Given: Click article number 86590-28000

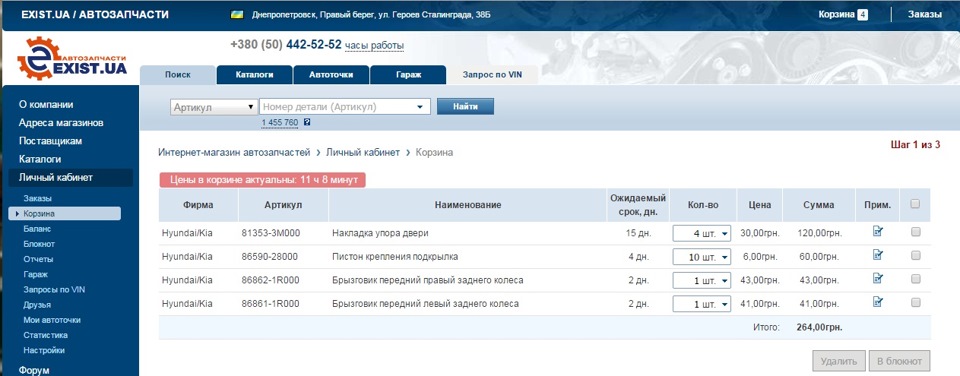Looking at the screenshot, I should (269, 257).
